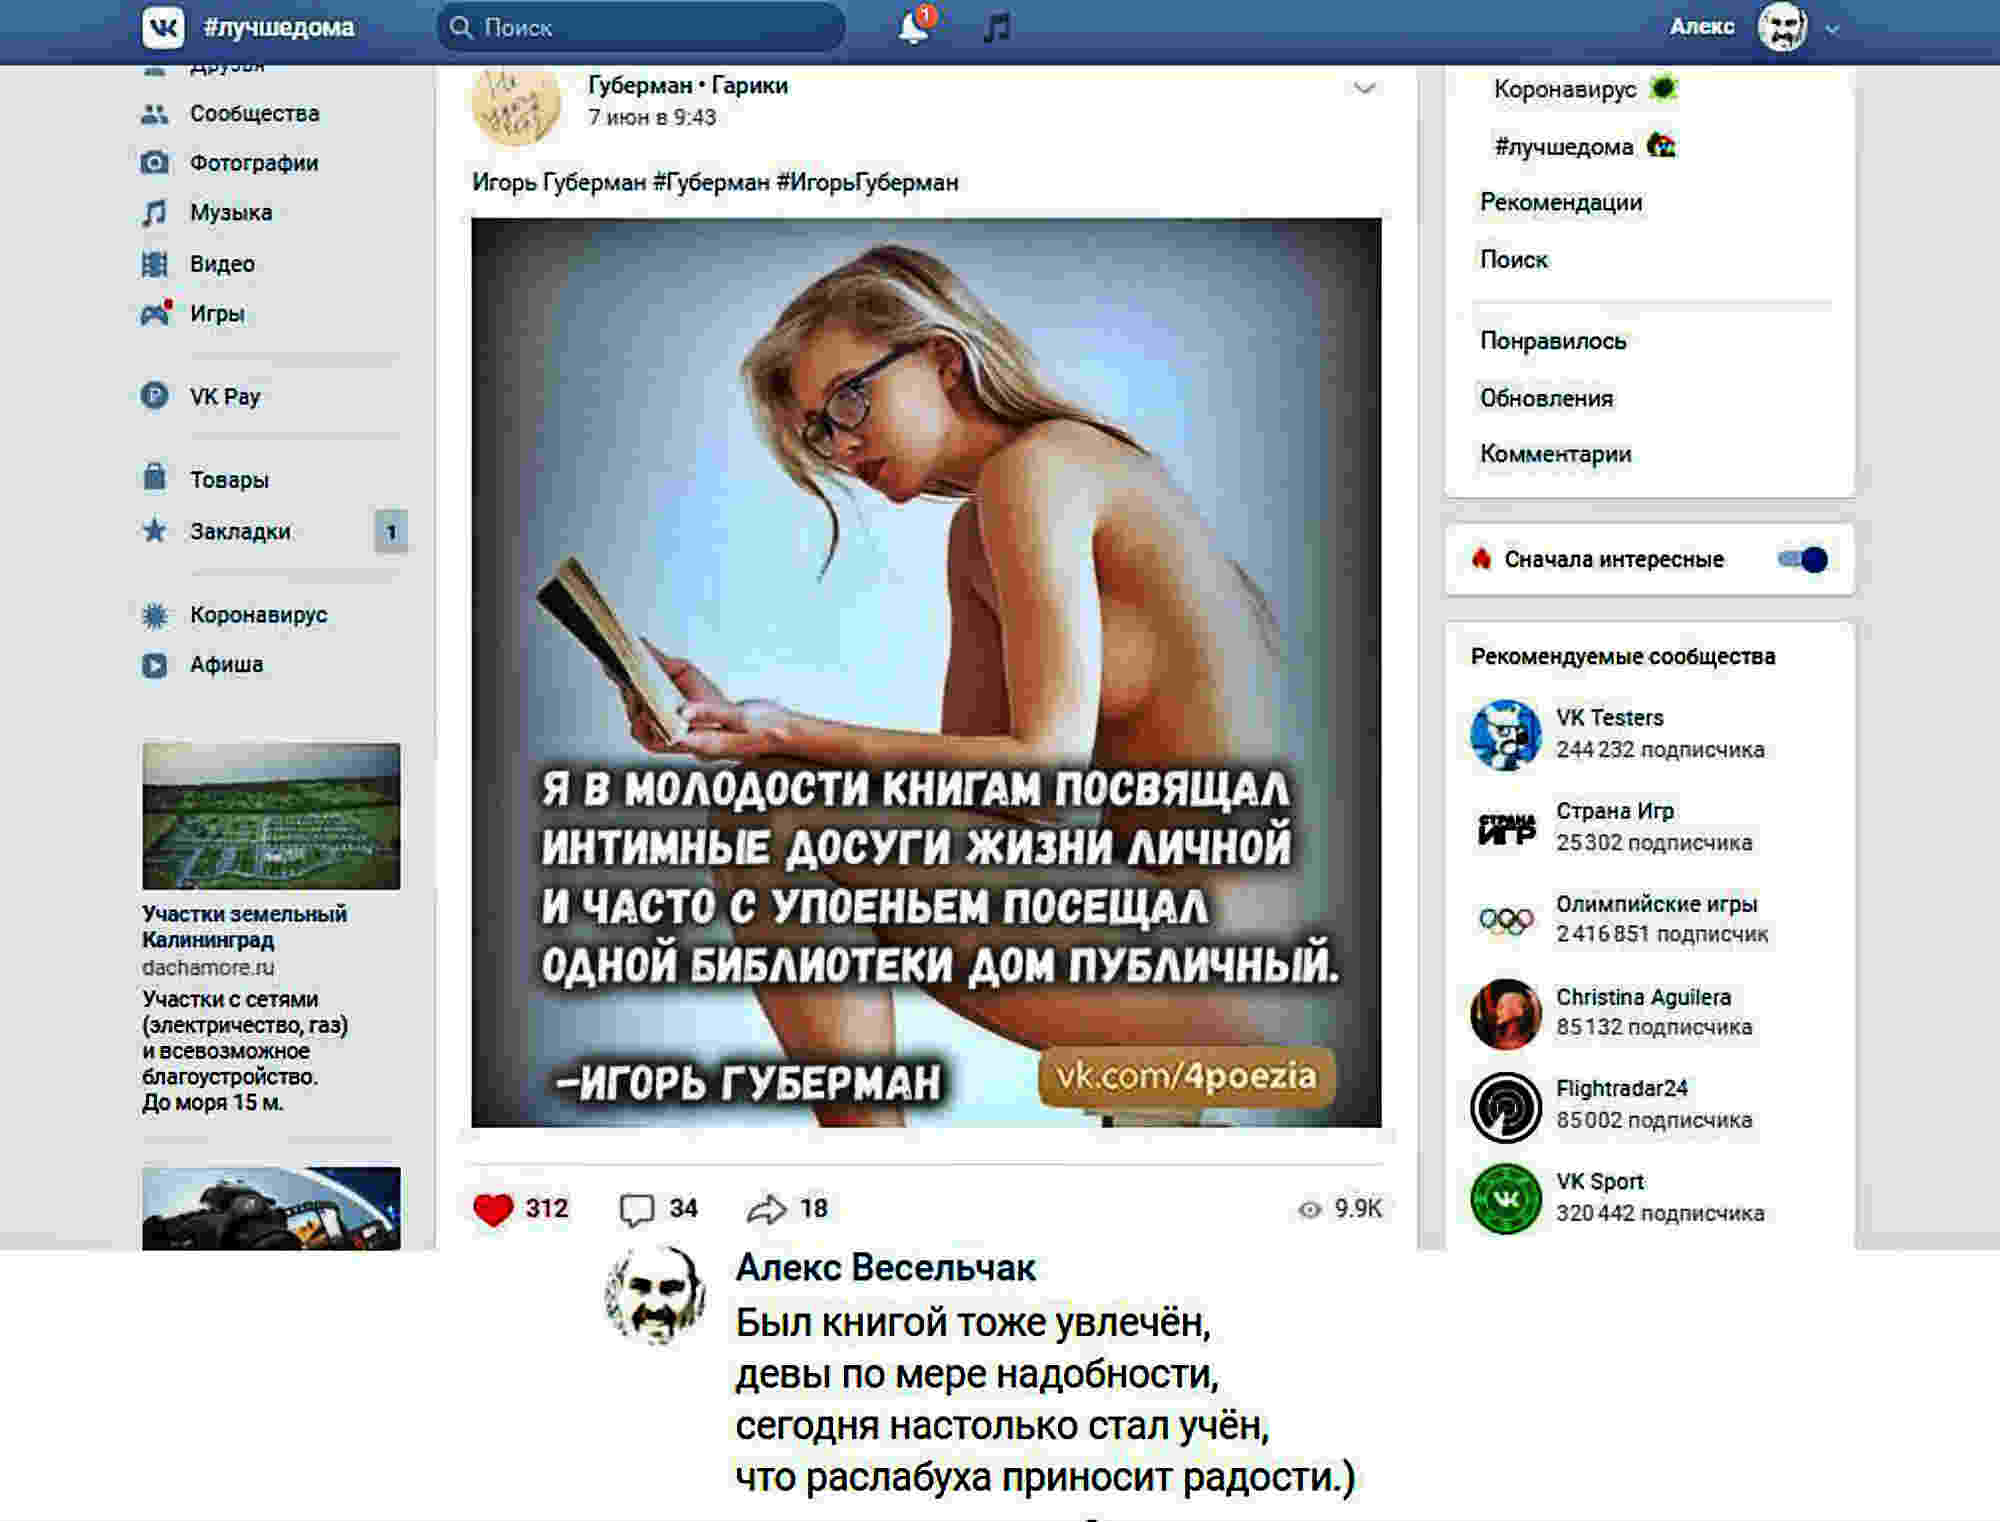Viewport: 2000px width, 1522px height.
Task: Share the post with the arrow icon
Action: [767, 1209]
